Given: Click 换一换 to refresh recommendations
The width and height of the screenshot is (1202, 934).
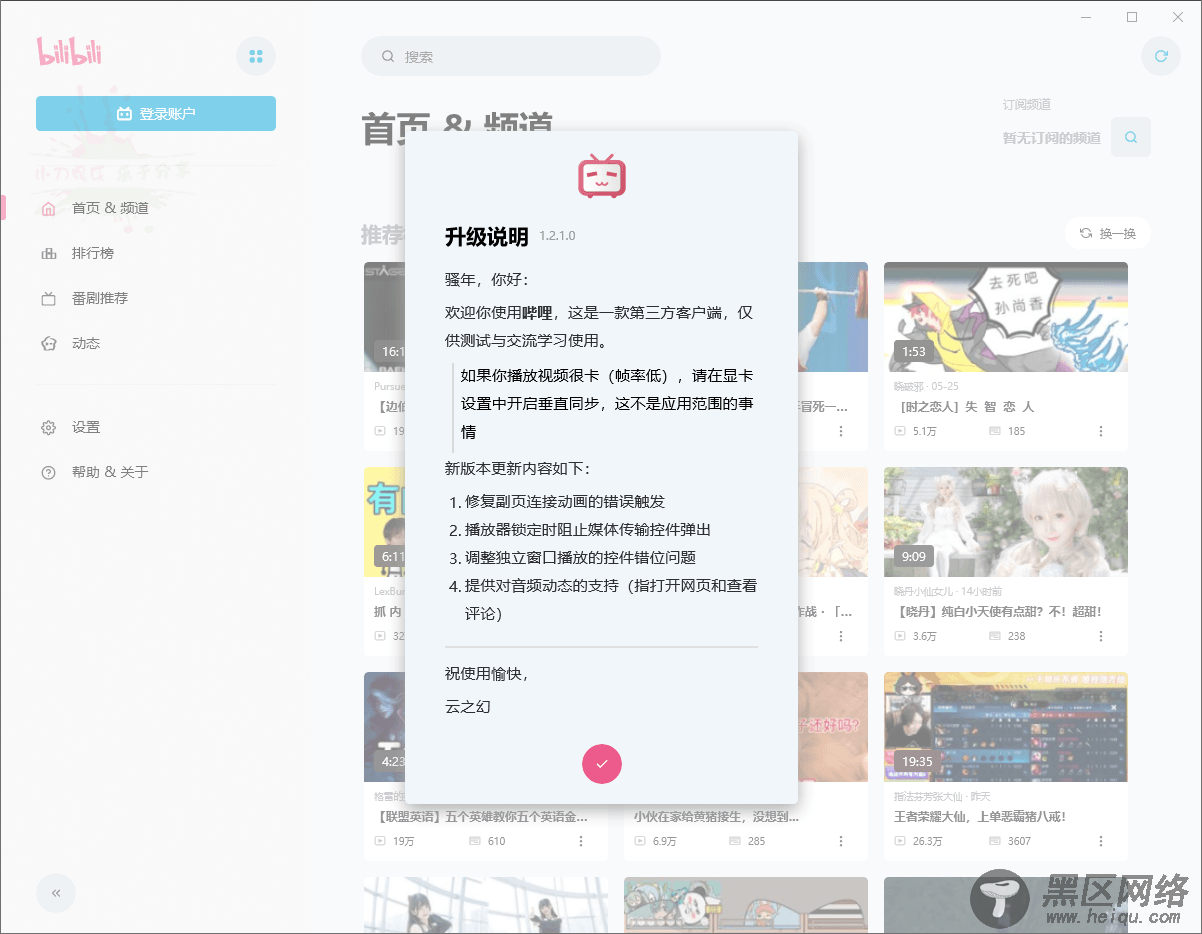Looking at the screenshot, I should tap(1108, 233).
